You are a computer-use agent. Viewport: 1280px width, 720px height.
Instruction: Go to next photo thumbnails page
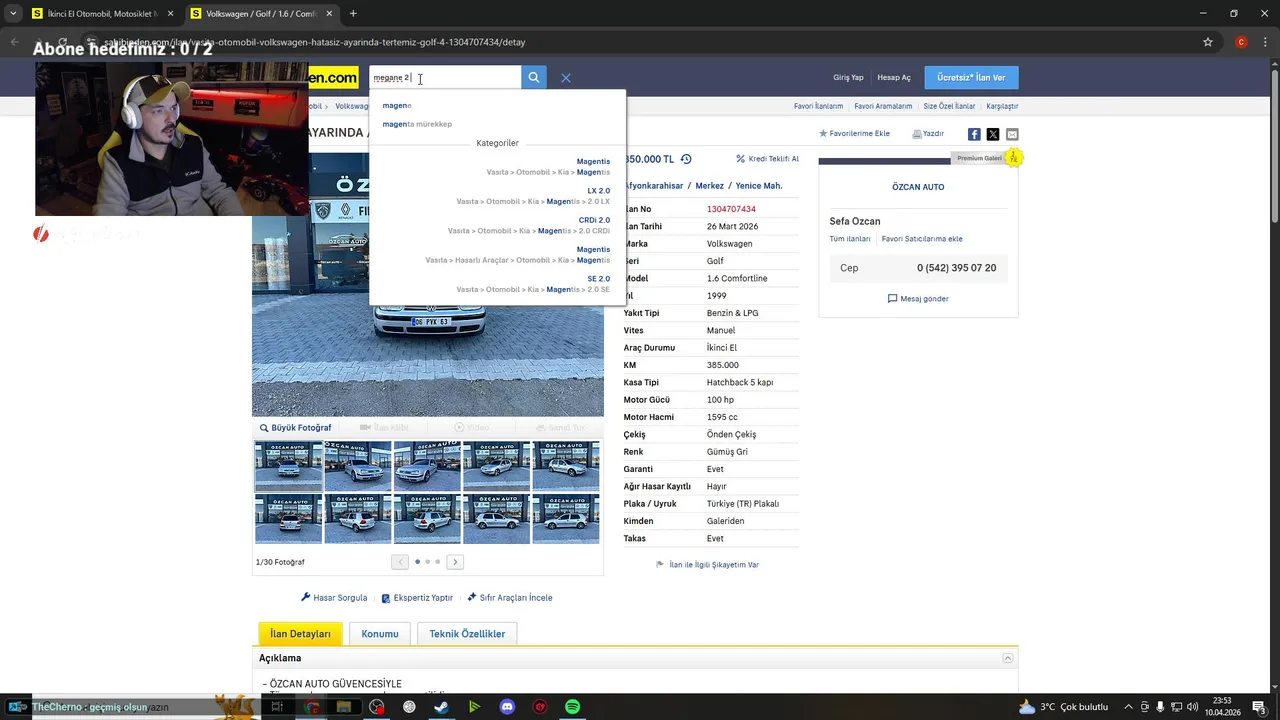pos(455,562)
